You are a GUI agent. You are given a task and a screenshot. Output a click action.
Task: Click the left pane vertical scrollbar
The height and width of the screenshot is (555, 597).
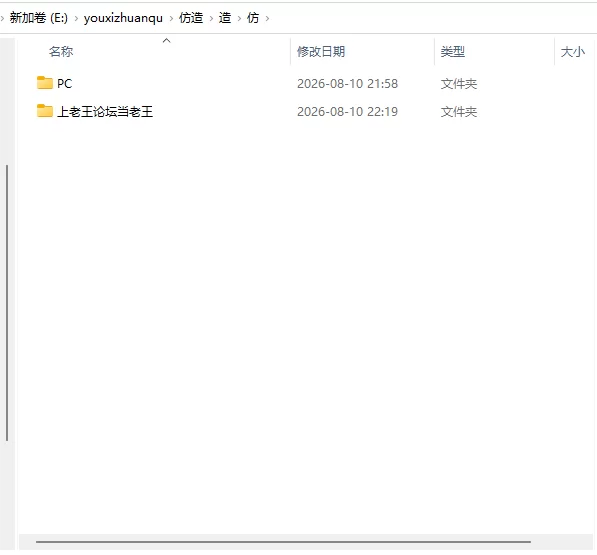(7, 303)
